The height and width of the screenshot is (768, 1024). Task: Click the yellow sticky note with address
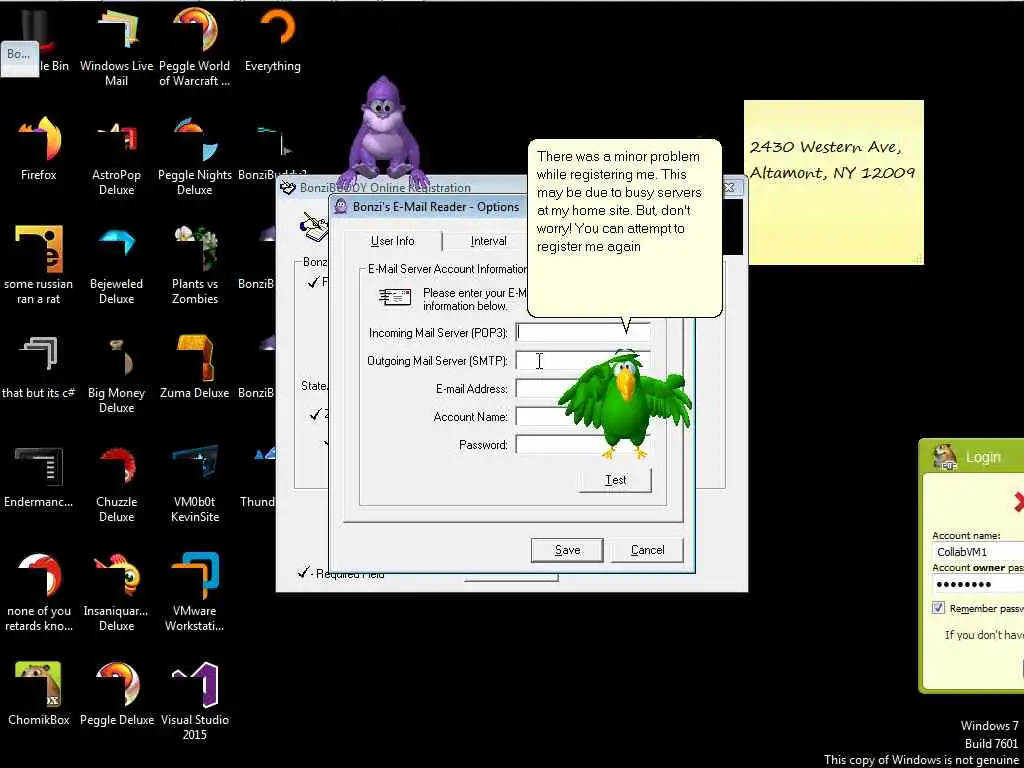(x=834, y=182)
